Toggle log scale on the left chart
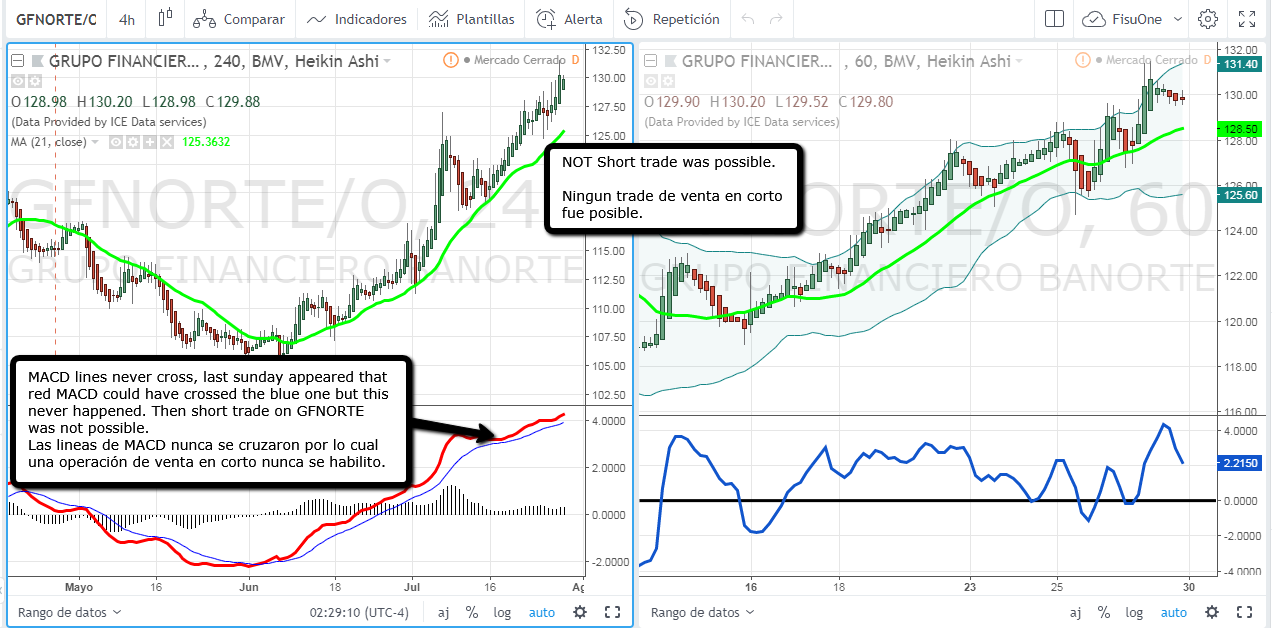The image size is (1272, 628). (x=501, y=612)
